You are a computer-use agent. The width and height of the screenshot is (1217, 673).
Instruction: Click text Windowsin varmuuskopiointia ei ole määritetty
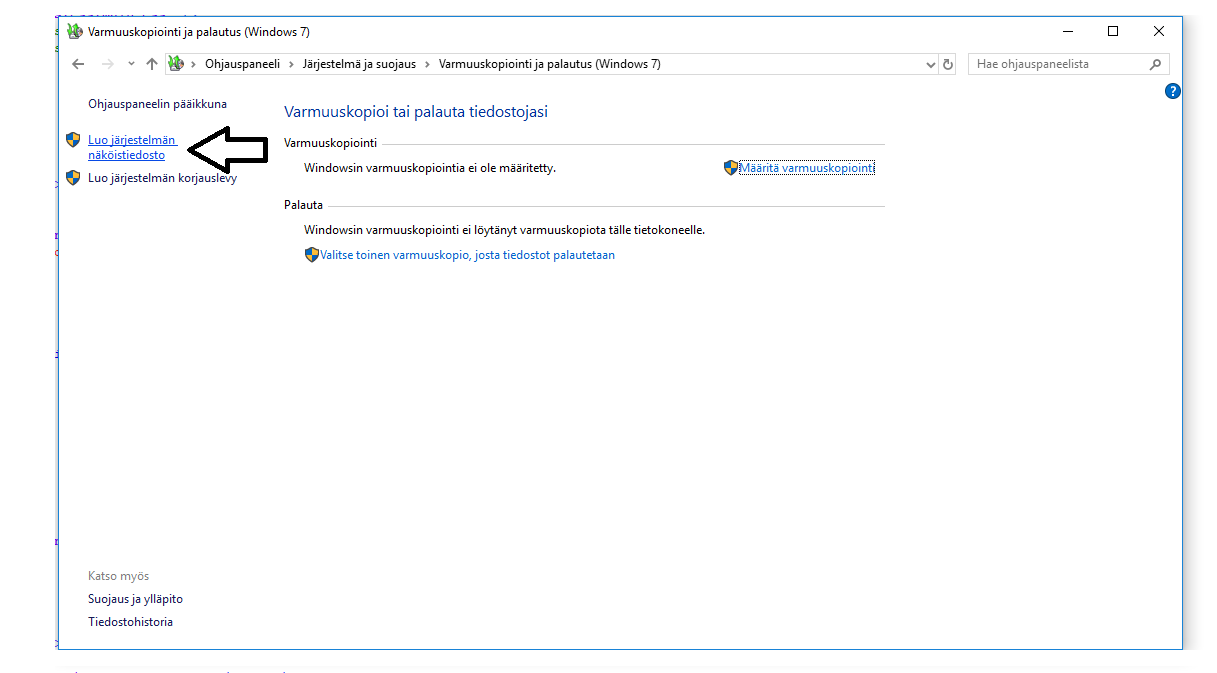coord(430,168)
